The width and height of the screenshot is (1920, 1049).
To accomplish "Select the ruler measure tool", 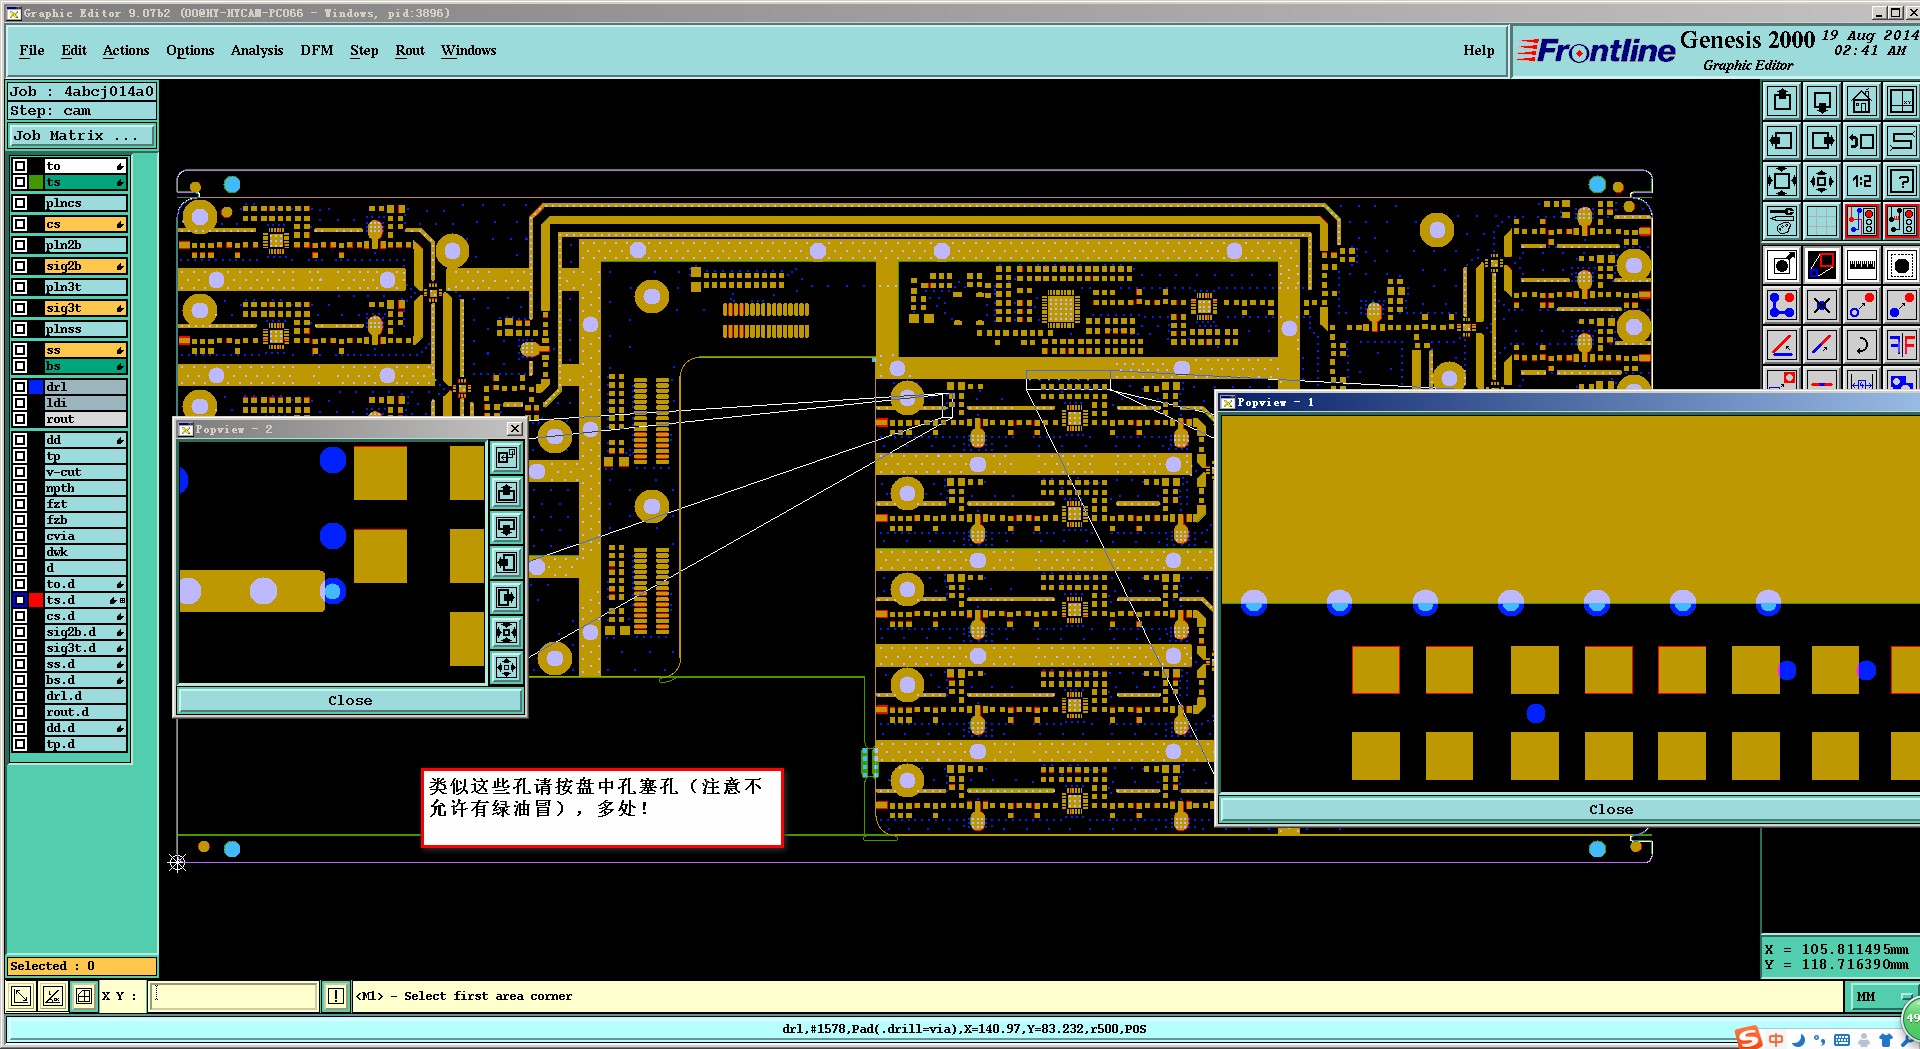I will (1862, 265).
